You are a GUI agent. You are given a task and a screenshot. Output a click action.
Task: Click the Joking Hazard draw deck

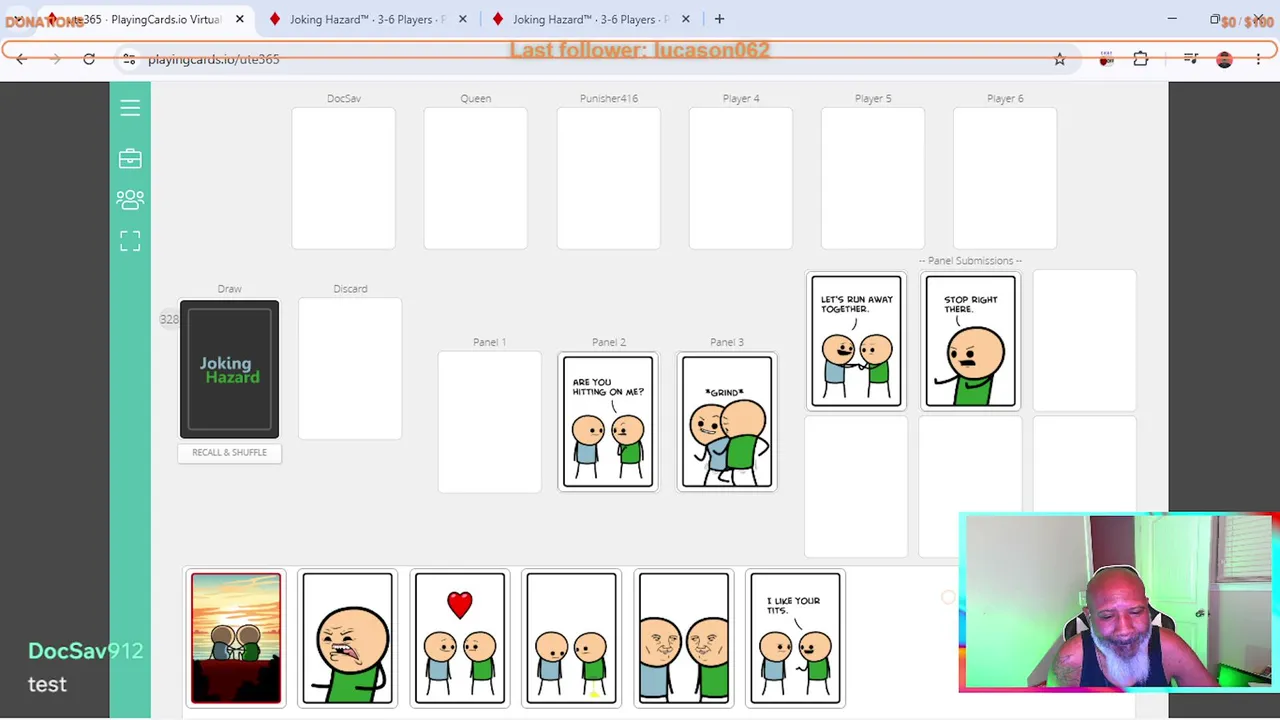pos(229,369)
